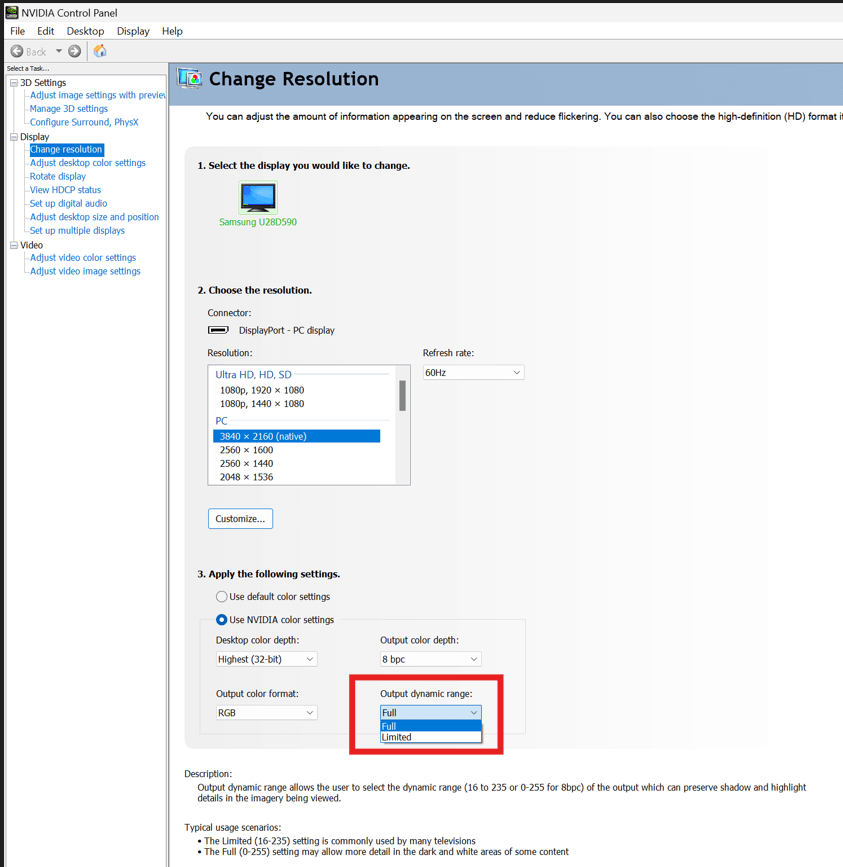Click the Customize... button
The height and width of the screenshot is (867, 843).
pos(240,519)
